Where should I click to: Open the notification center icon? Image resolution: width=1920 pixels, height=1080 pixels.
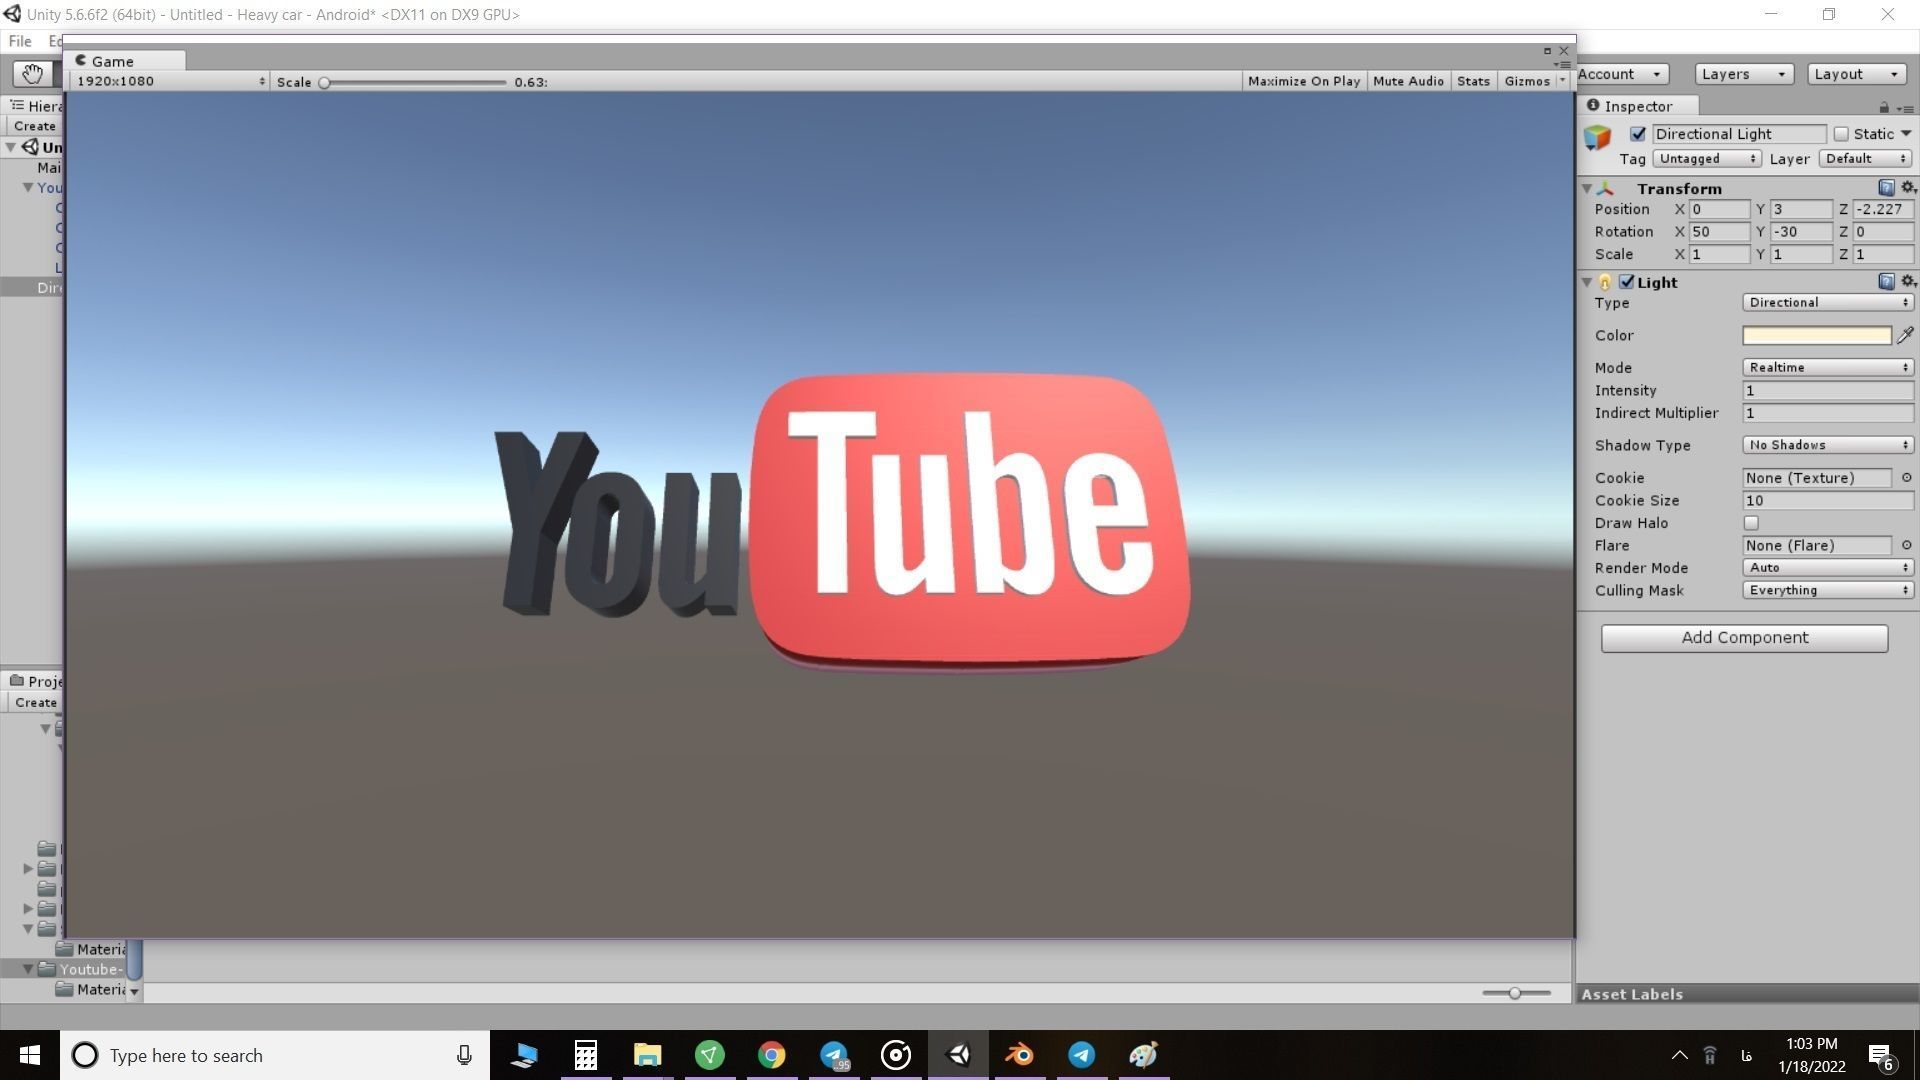point(1881,1056)
